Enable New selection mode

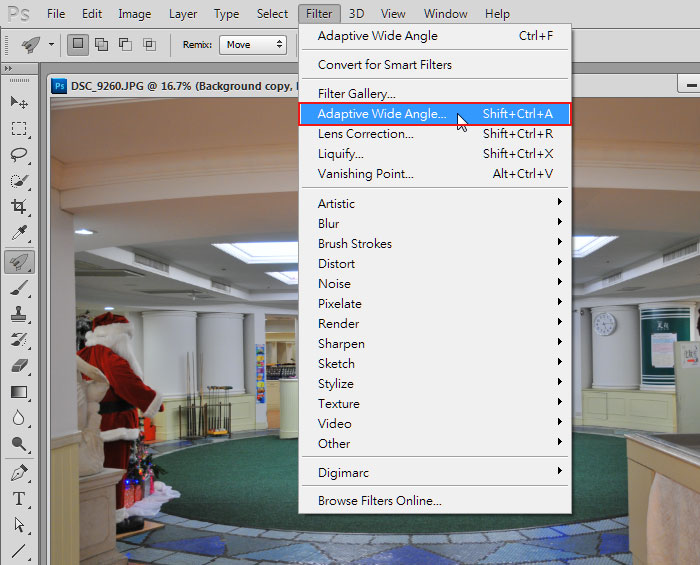click(x=78, y=45)
